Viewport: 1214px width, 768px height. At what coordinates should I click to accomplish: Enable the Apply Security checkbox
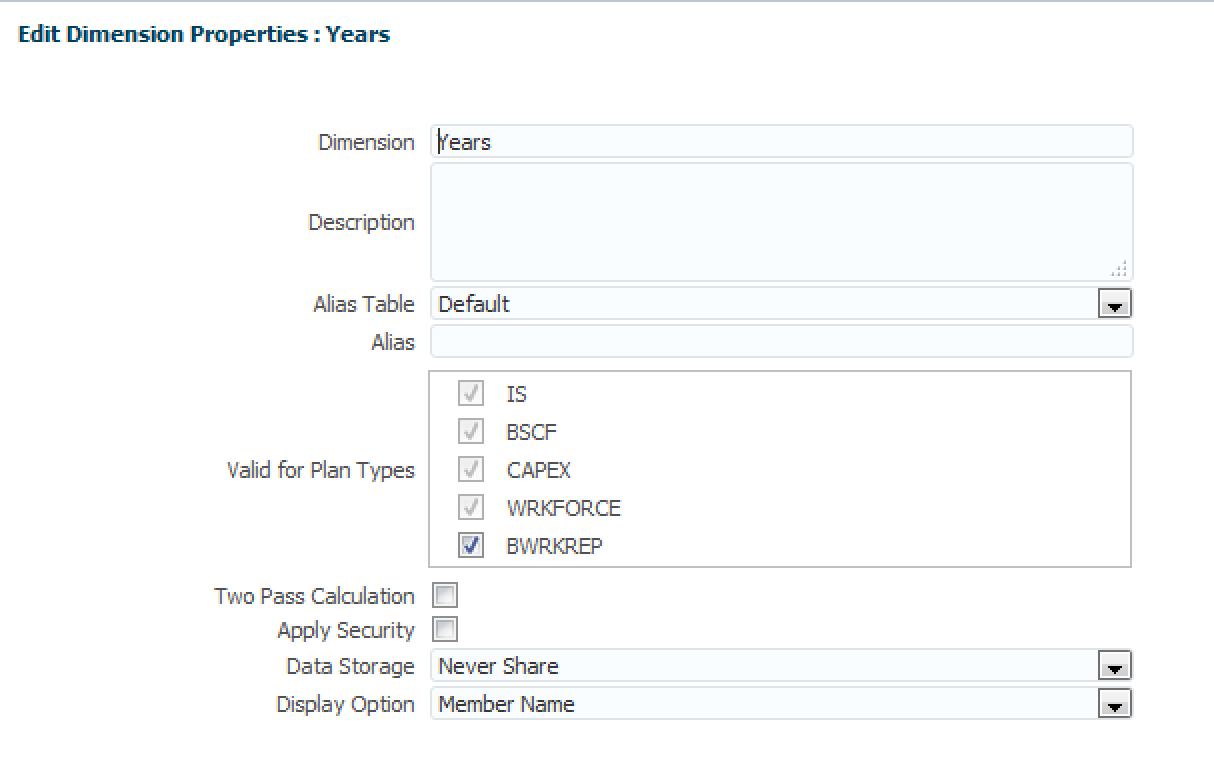click(445, 630)
